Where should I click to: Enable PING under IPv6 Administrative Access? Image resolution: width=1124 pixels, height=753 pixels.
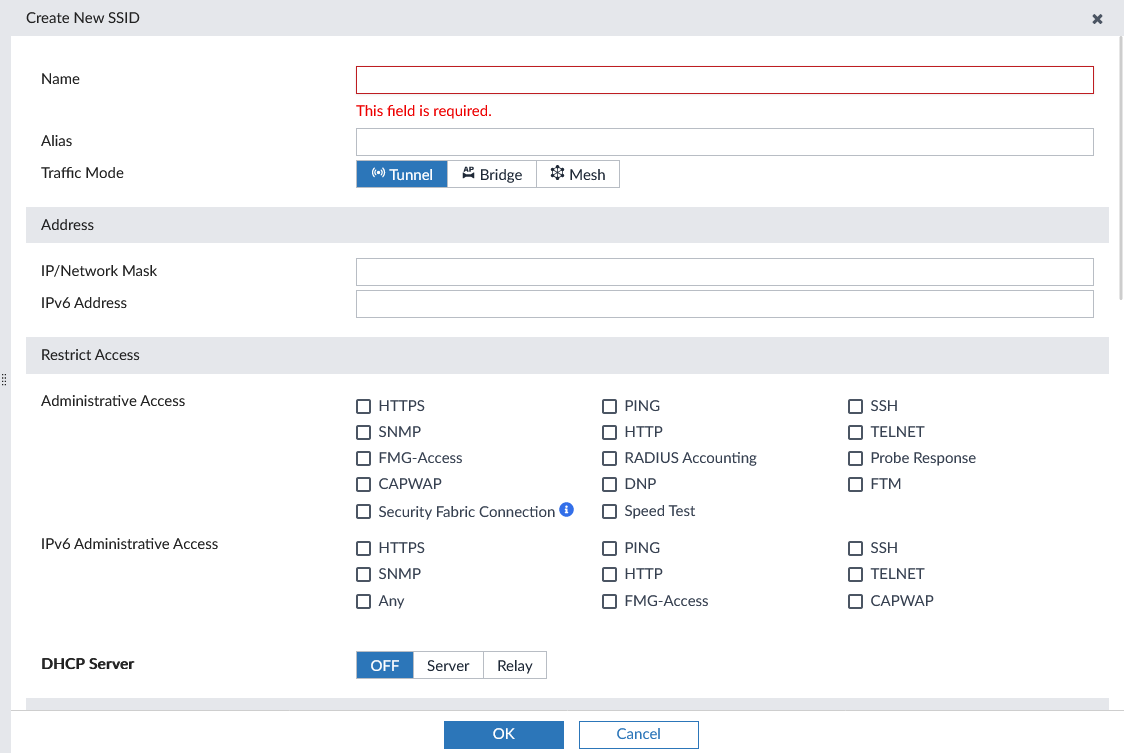click(x=609, y=549)
